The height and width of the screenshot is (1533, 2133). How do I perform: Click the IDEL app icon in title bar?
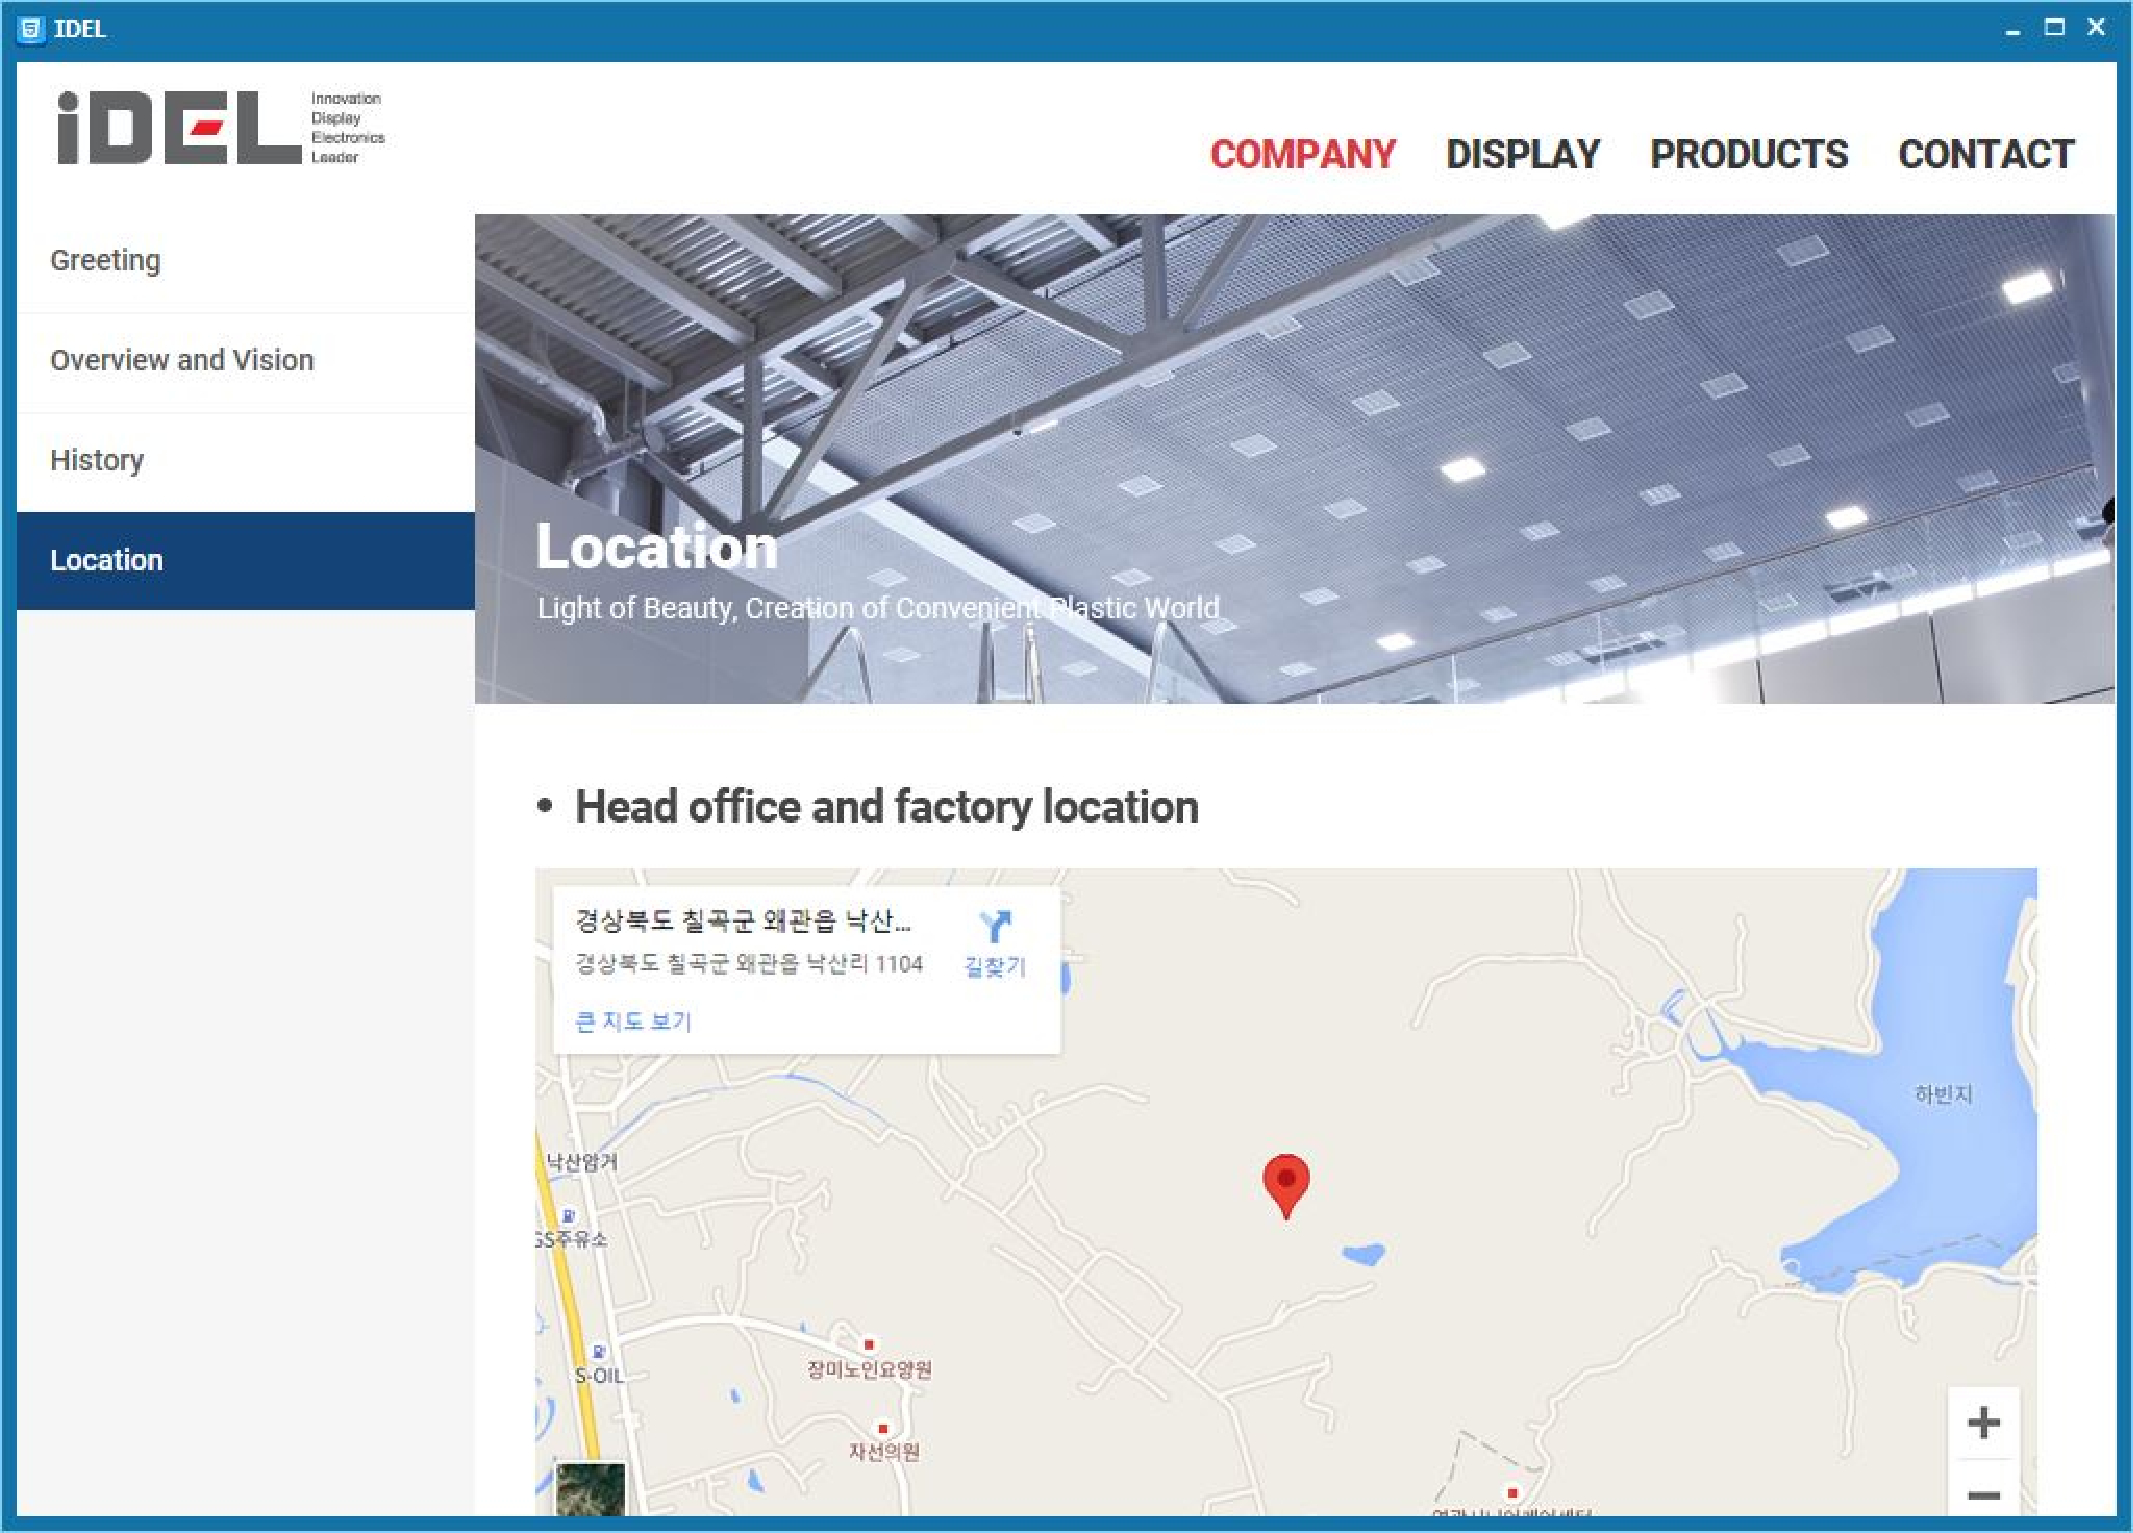click(x=31, y=29)
